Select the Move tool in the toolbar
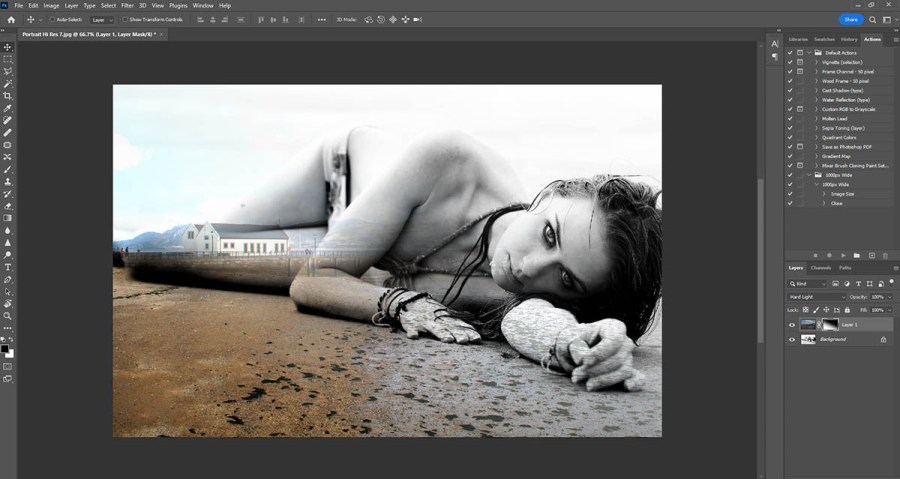The height and width of the screenshot is (479, 900). pyautogui.click(x=8, y=47)
